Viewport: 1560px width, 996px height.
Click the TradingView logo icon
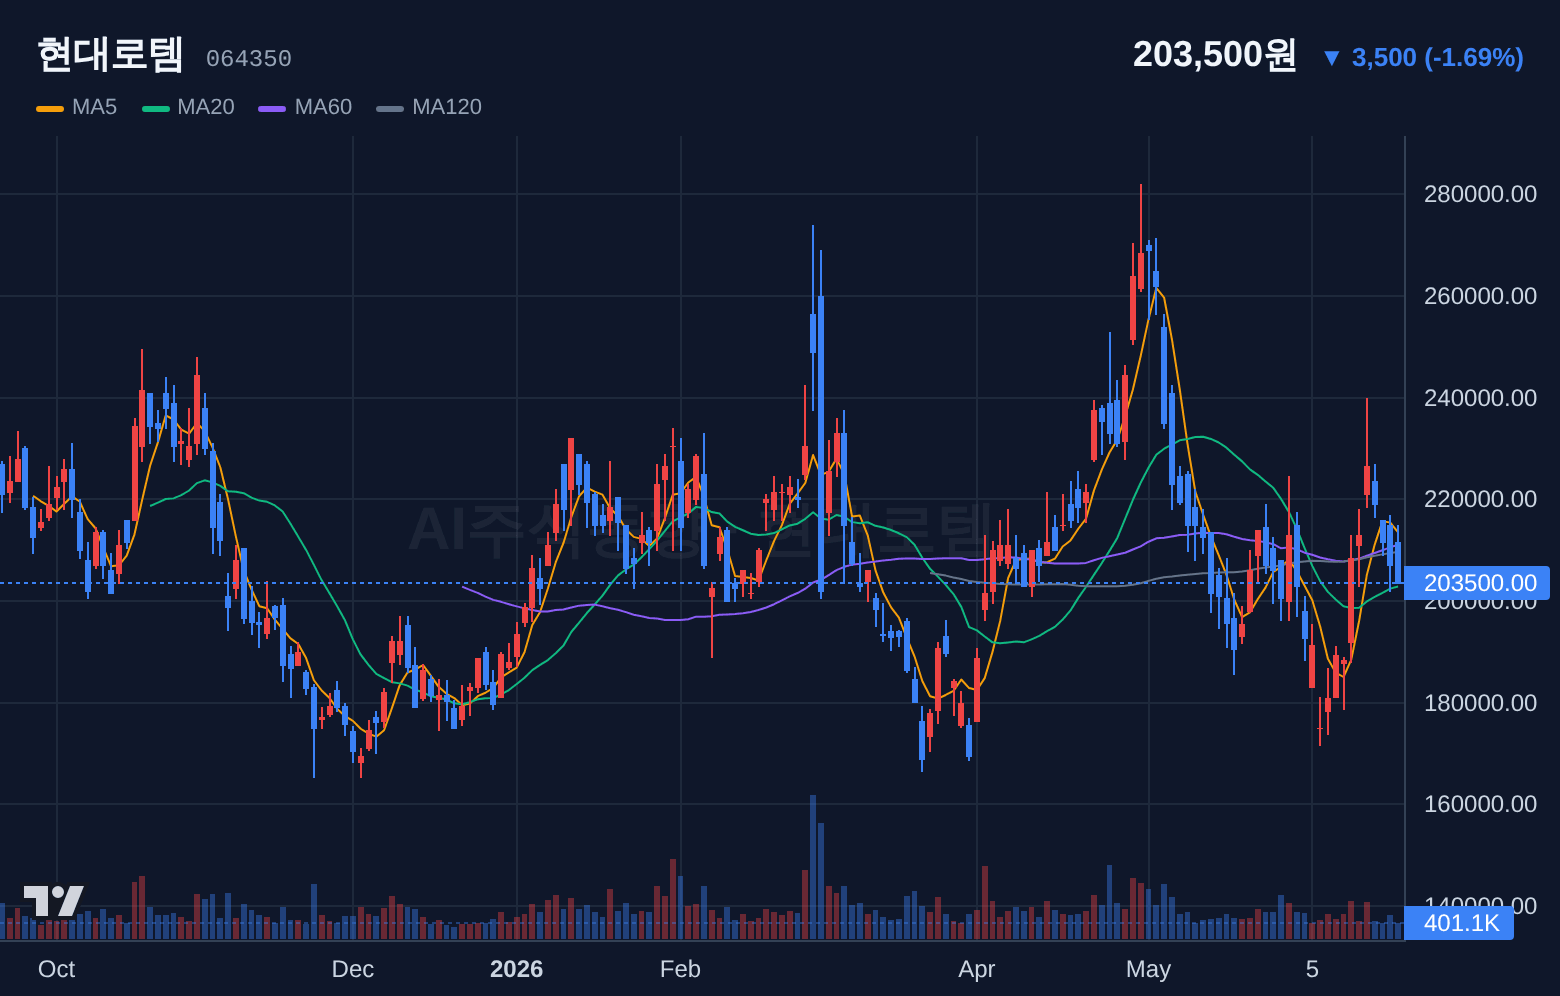(53, 901)
